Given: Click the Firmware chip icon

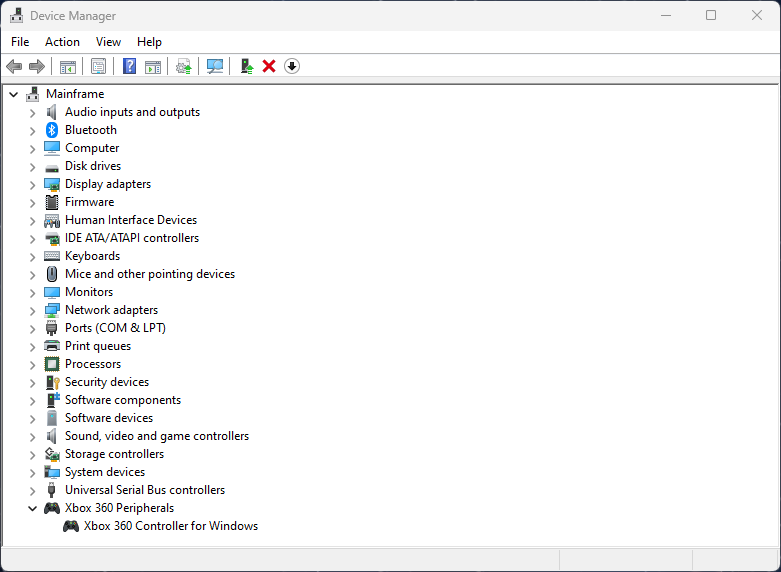Looking at the screenshot, I should coord(52,202).
